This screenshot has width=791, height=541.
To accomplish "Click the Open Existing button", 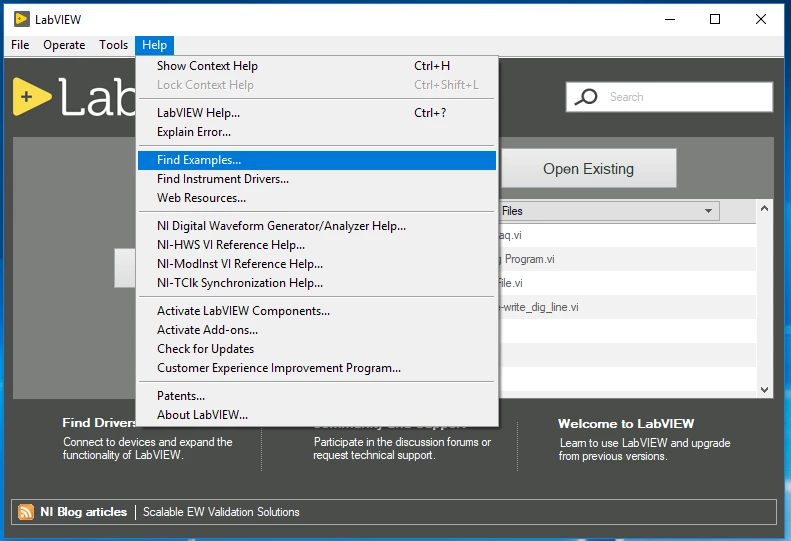I will point(588,169).
